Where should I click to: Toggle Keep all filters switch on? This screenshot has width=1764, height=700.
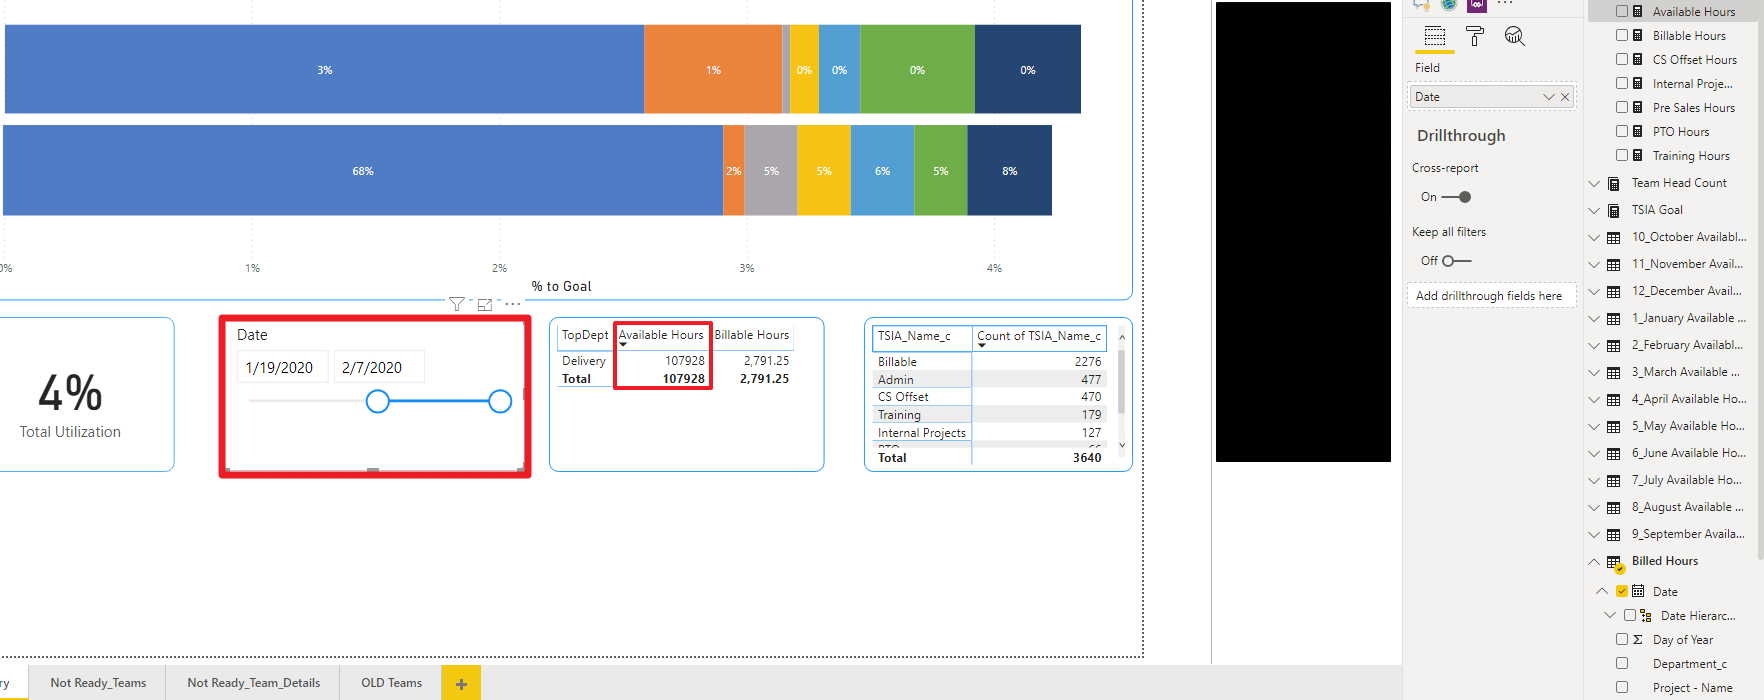coord(1457,261)
